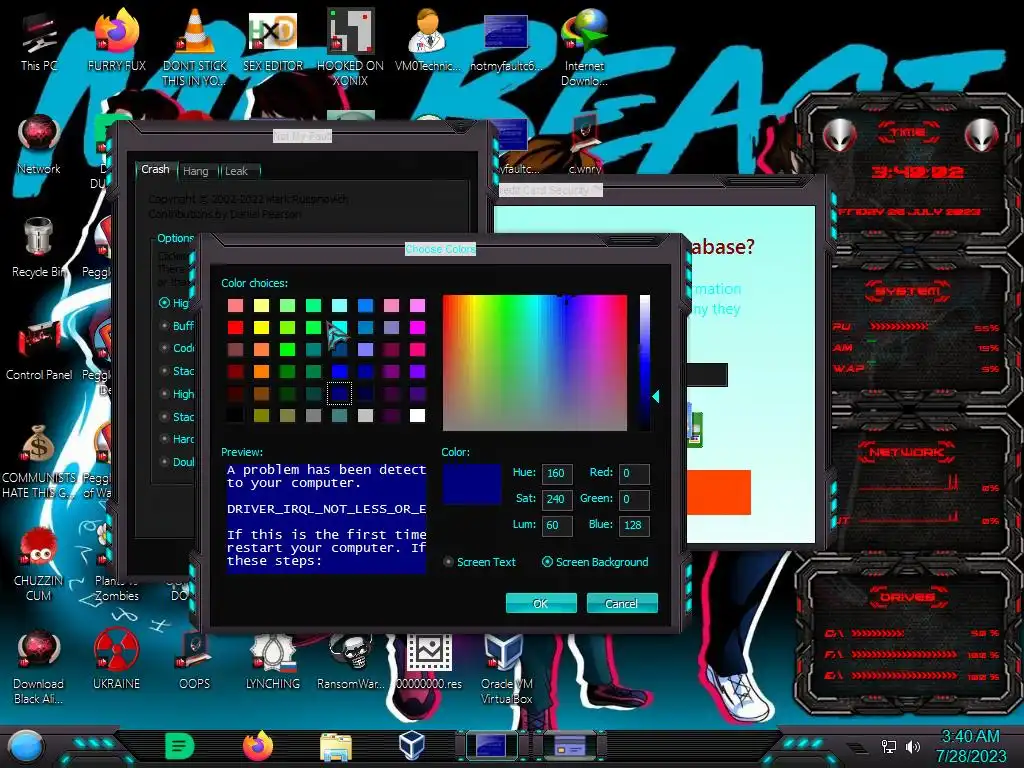1024x768 pixels.
Task: Pick the selected dark navy swatch
Action: point(340,394)
